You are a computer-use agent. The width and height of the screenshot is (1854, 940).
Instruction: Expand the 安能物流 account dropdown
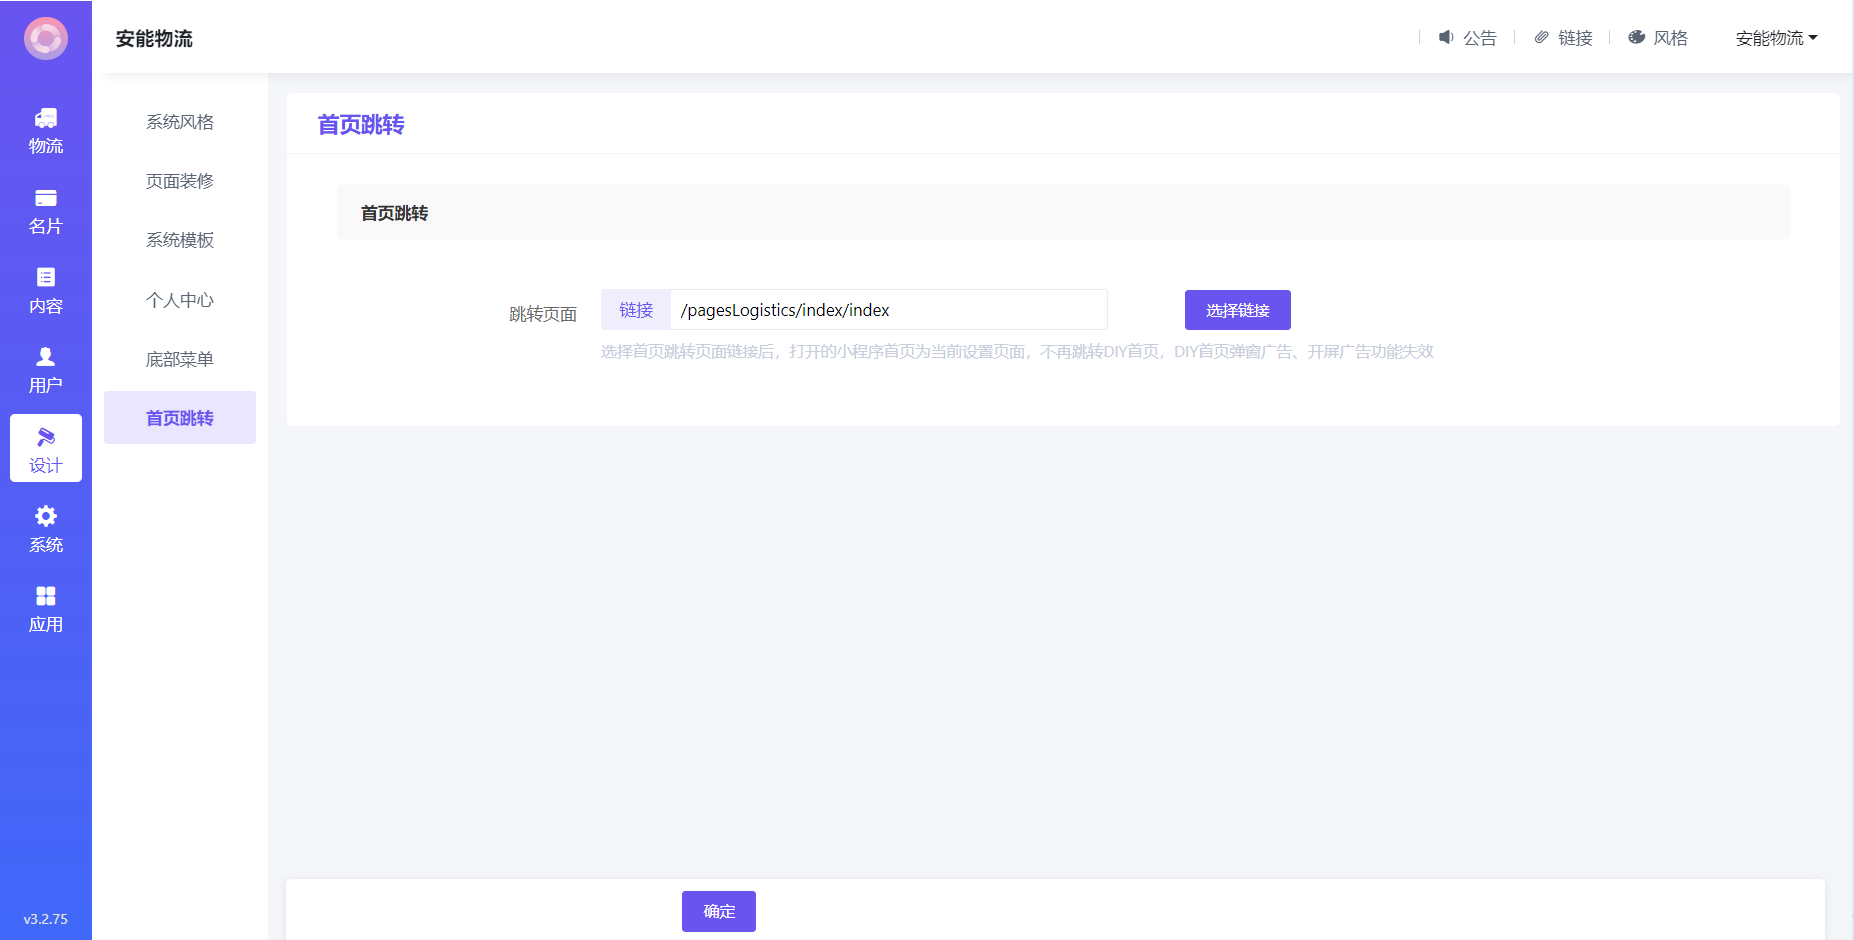(1776, 38)
